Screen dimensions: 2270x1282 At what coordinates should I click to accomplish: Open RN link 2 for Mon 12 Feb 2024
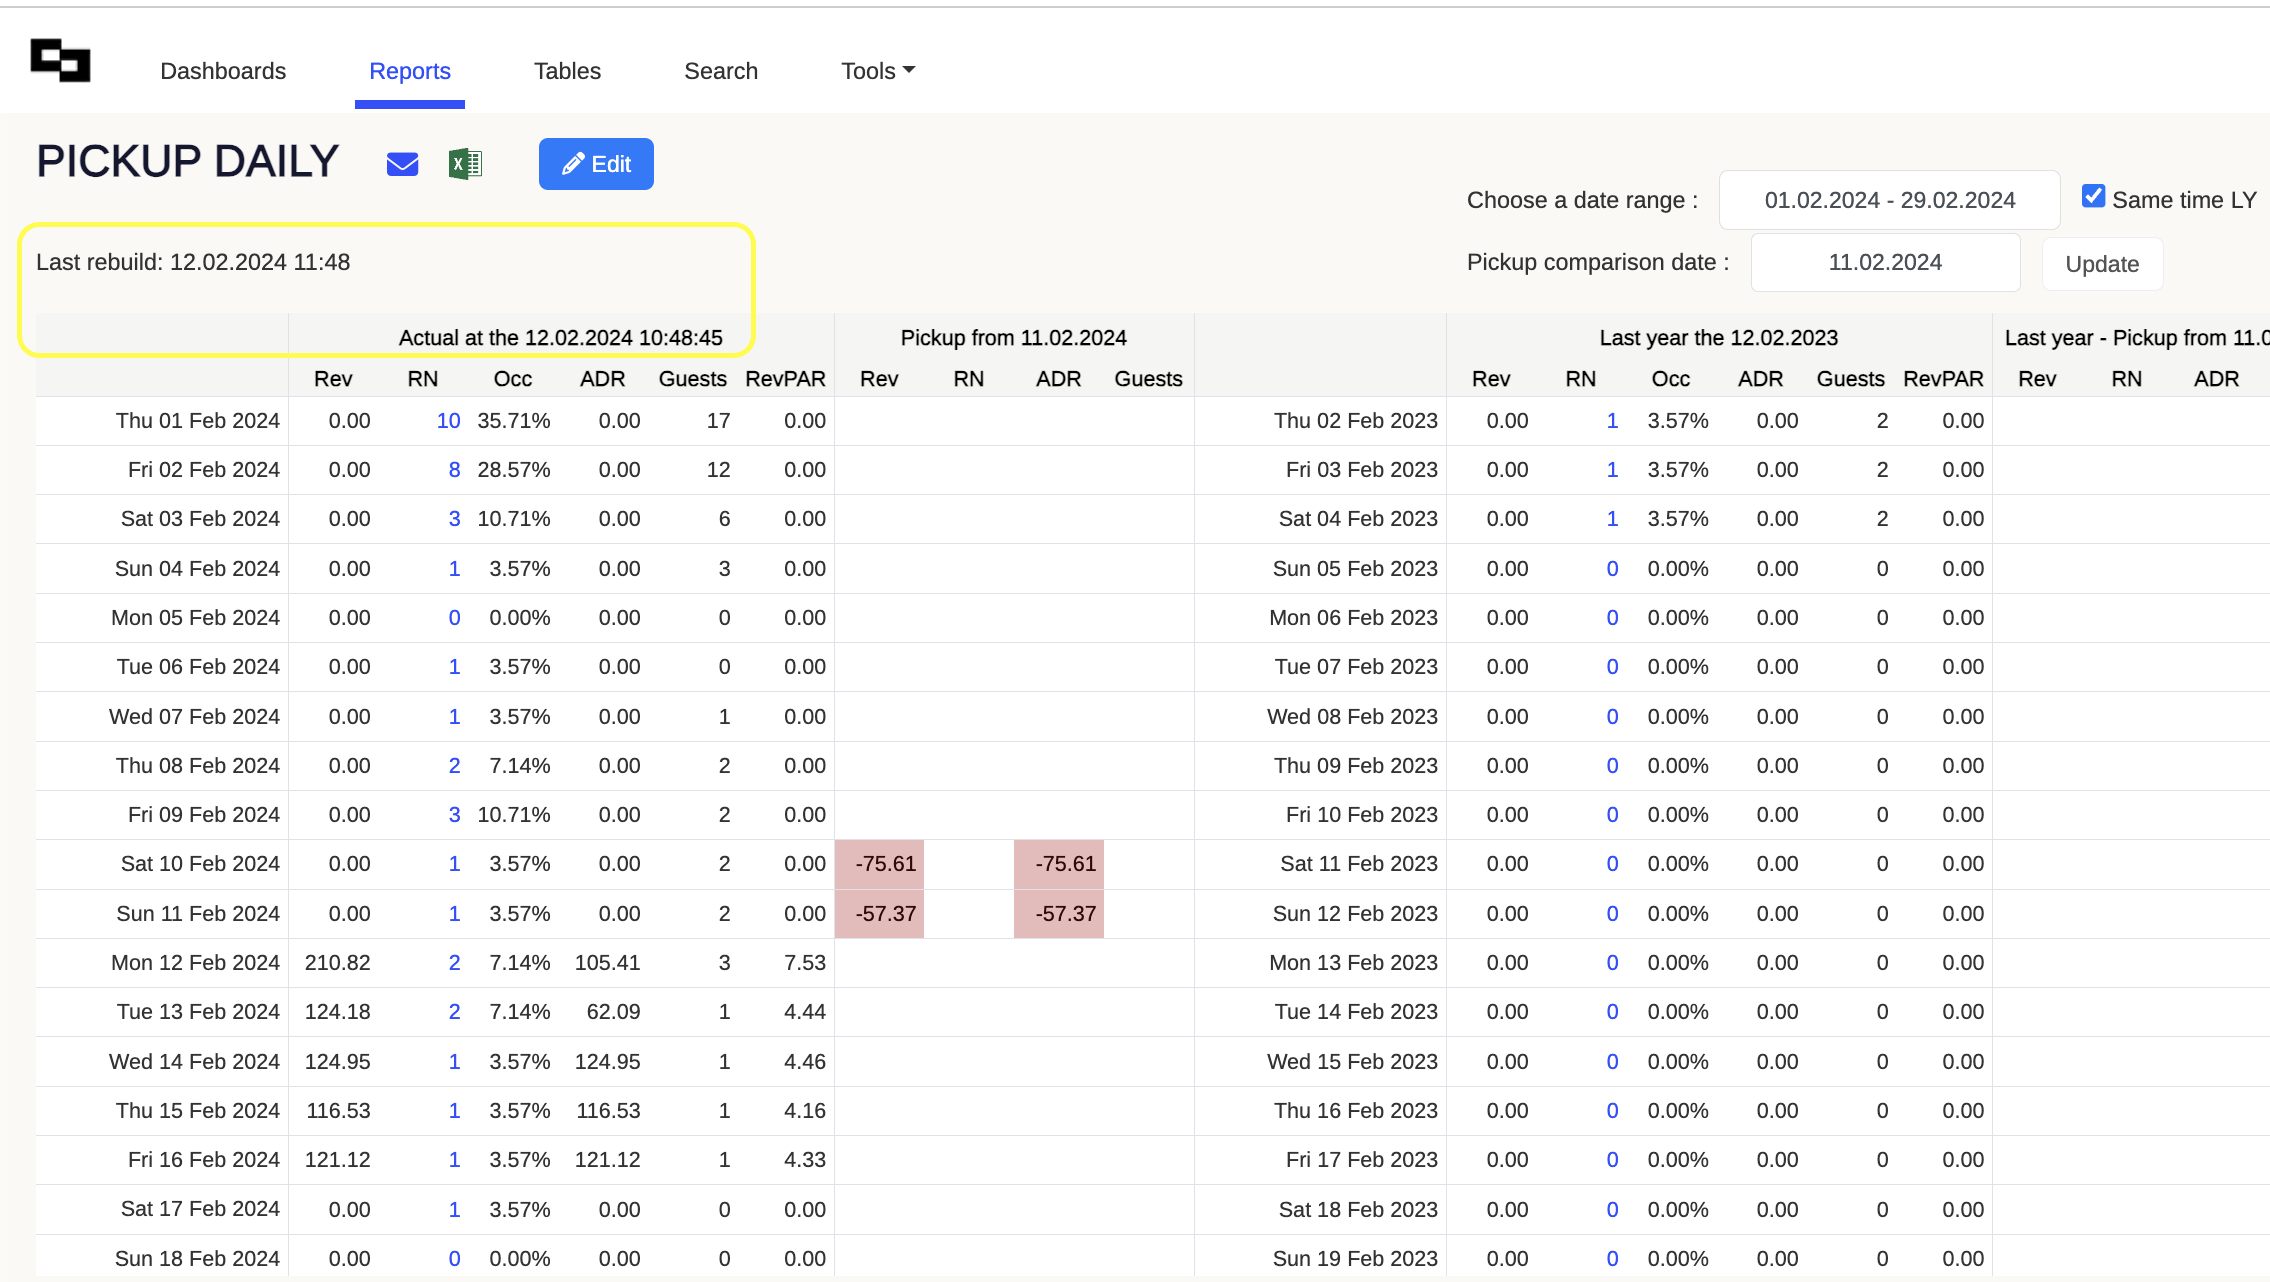(454, 963)
